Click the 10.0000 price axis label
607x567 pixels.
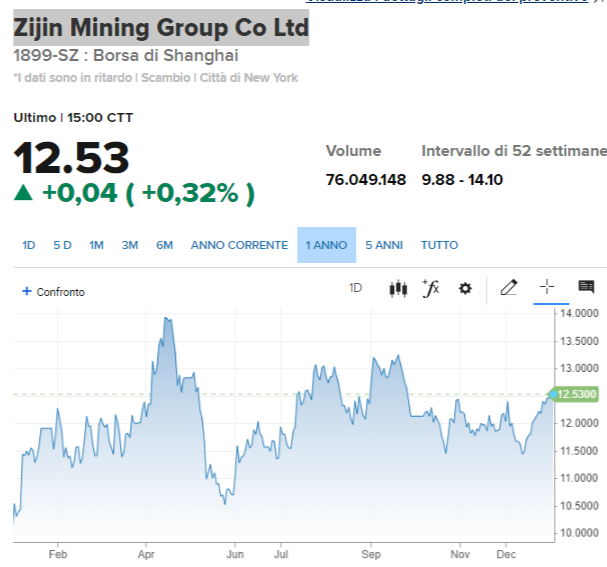(579, 533)
